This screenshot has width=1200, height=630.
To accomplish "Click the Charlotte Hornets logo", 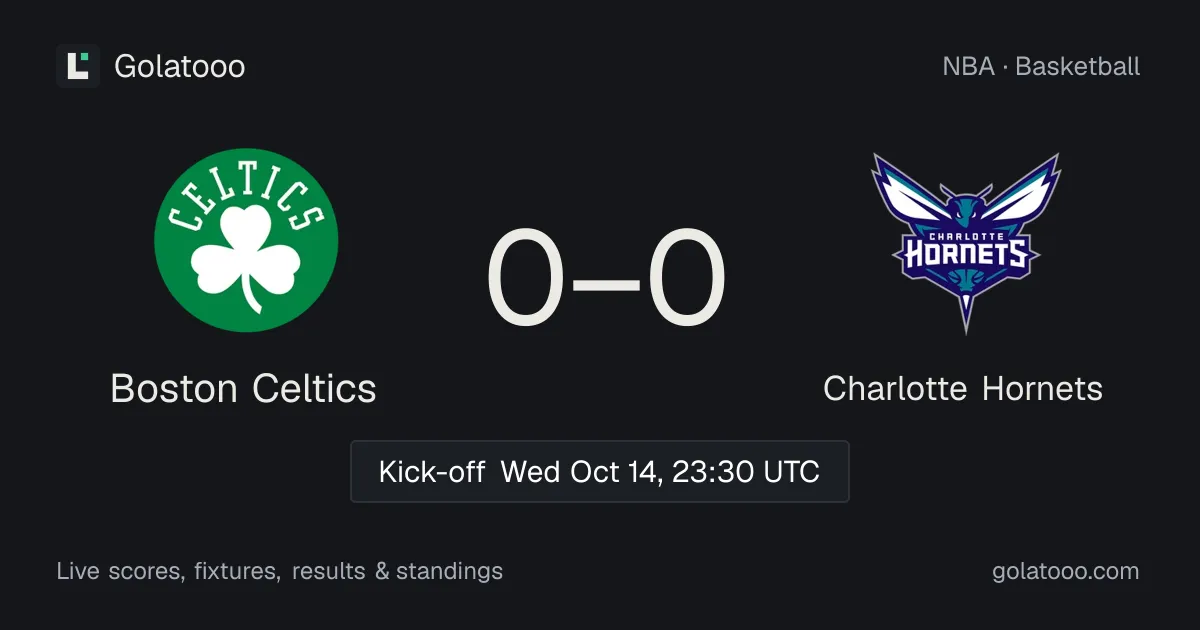I will coord(965,242).
